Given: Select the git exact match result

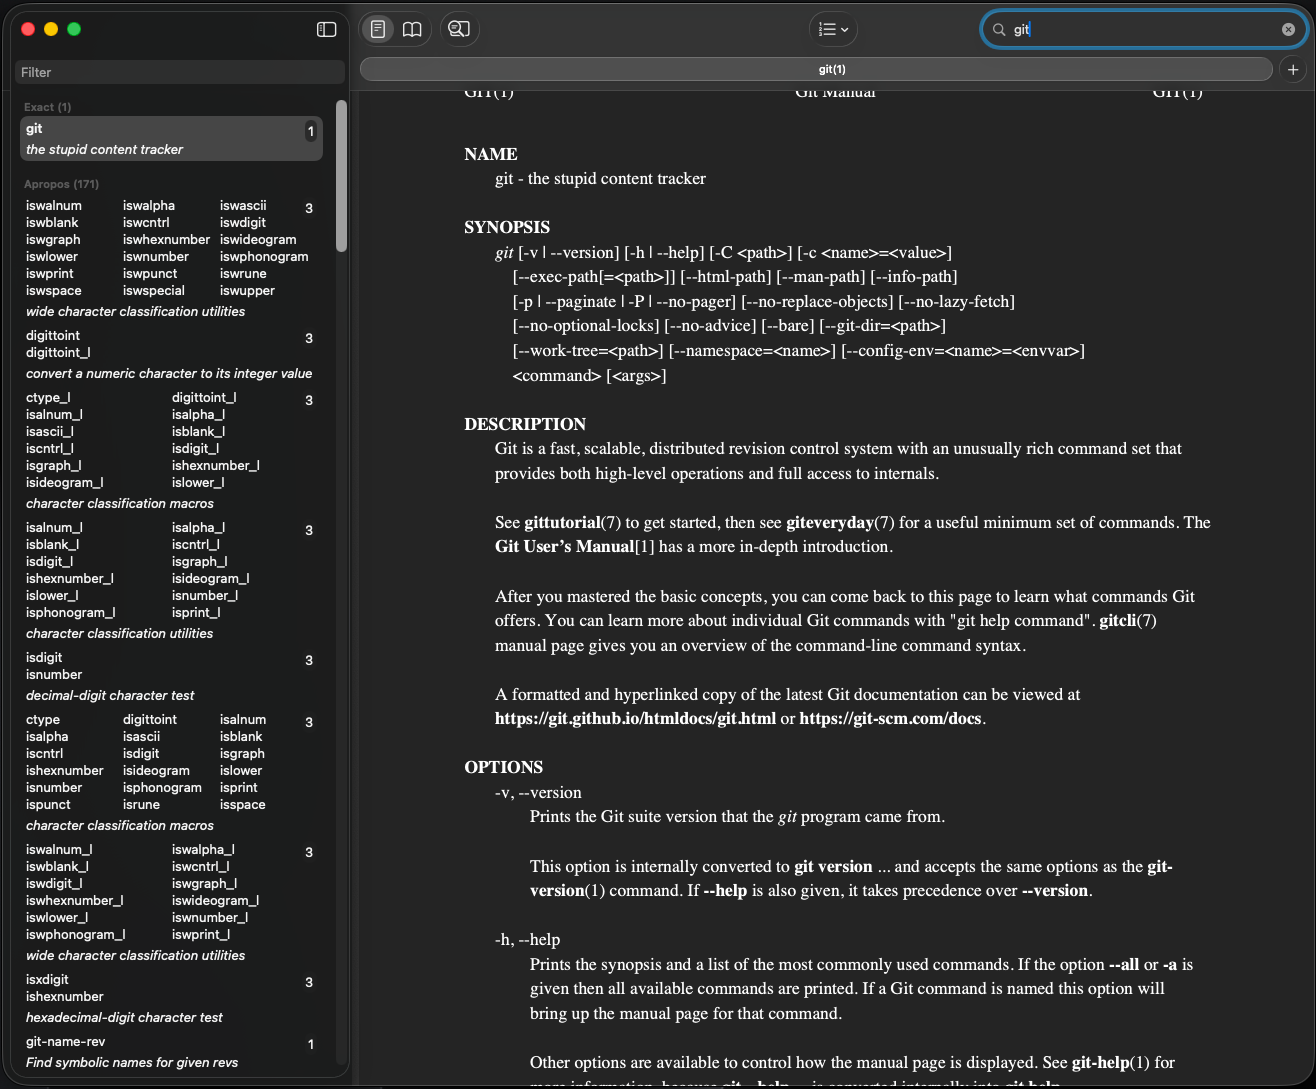Looking at the screenshot, I should 171,138.
